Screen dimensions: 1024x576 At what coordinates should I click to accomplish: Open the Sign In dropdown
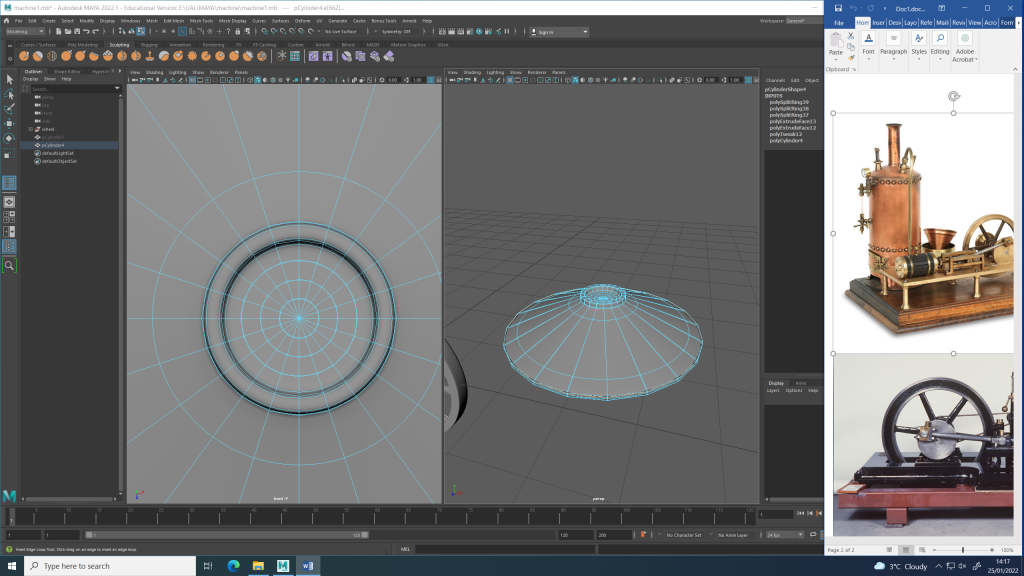point(559,31)
